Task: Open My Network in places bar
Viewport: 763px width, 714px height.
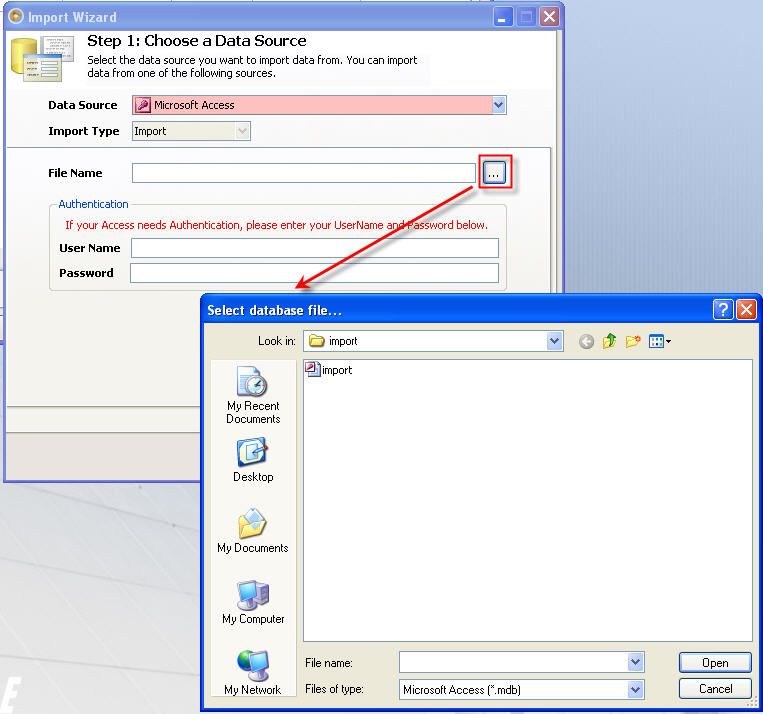Action: (253, 673)
